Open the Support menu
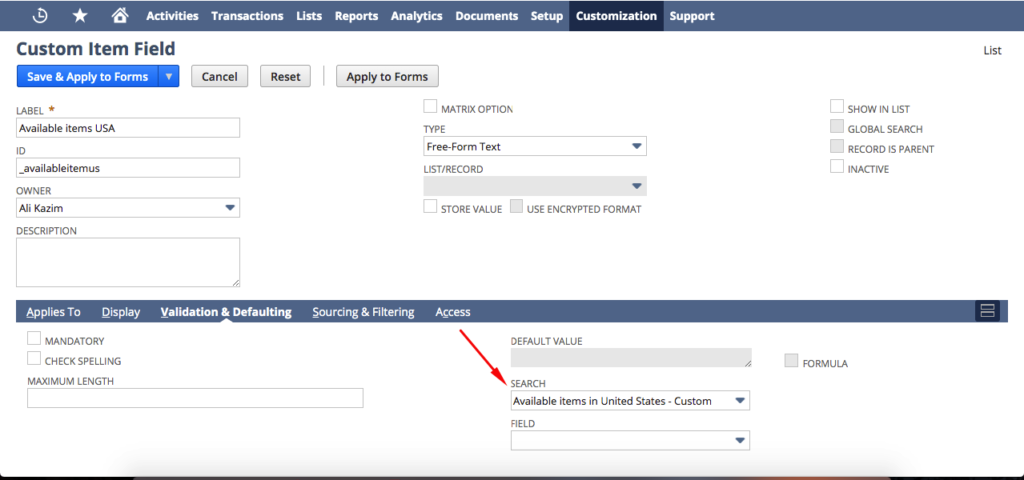The width and height of the screenshot is (1024, 480). 692,16
